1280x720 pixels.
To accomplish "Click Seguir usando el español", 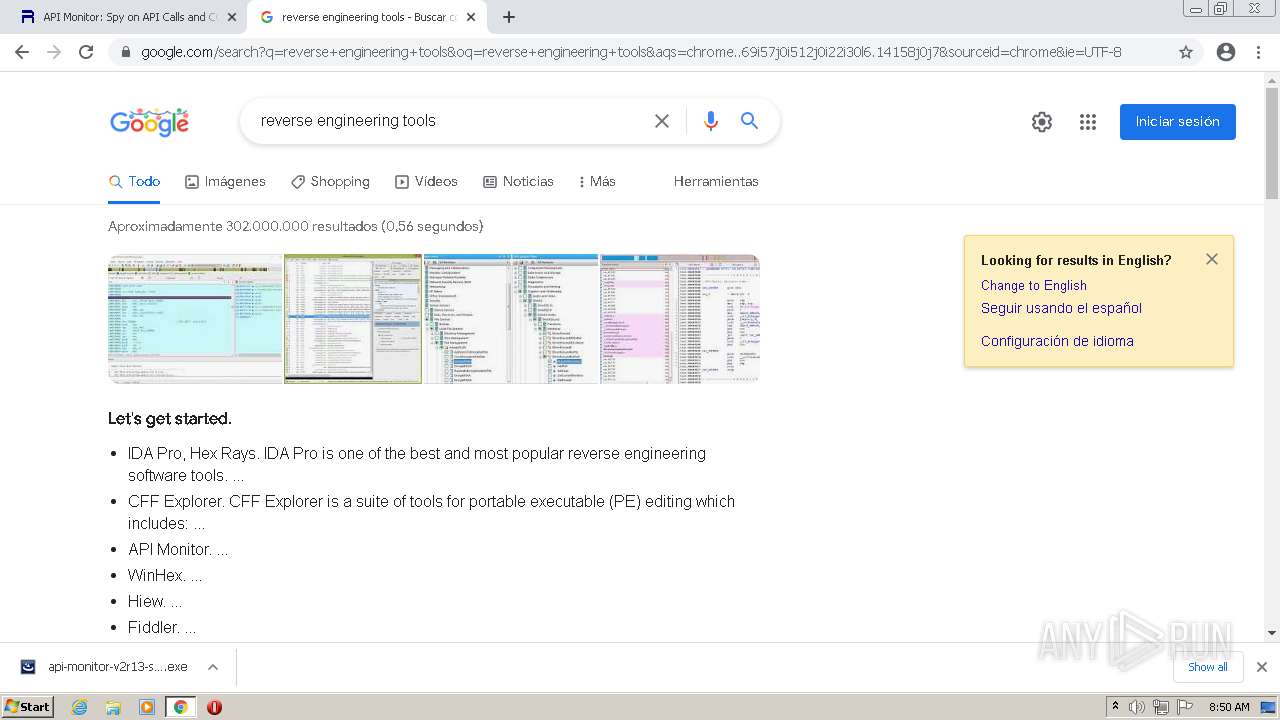I will (x=1061, y=309).
